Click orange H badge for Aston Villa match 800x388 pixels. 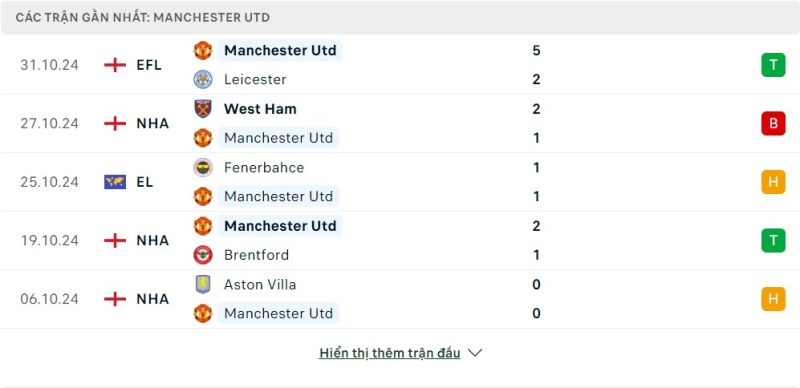(773, 299)
